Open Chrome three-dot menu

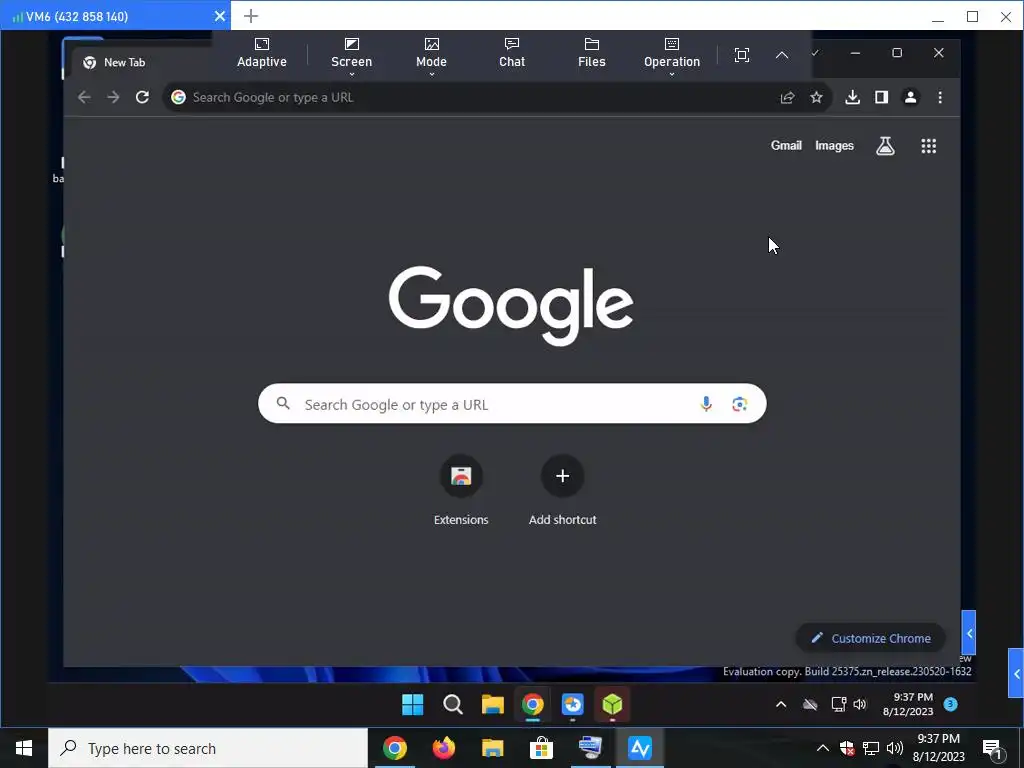[940, 97]
